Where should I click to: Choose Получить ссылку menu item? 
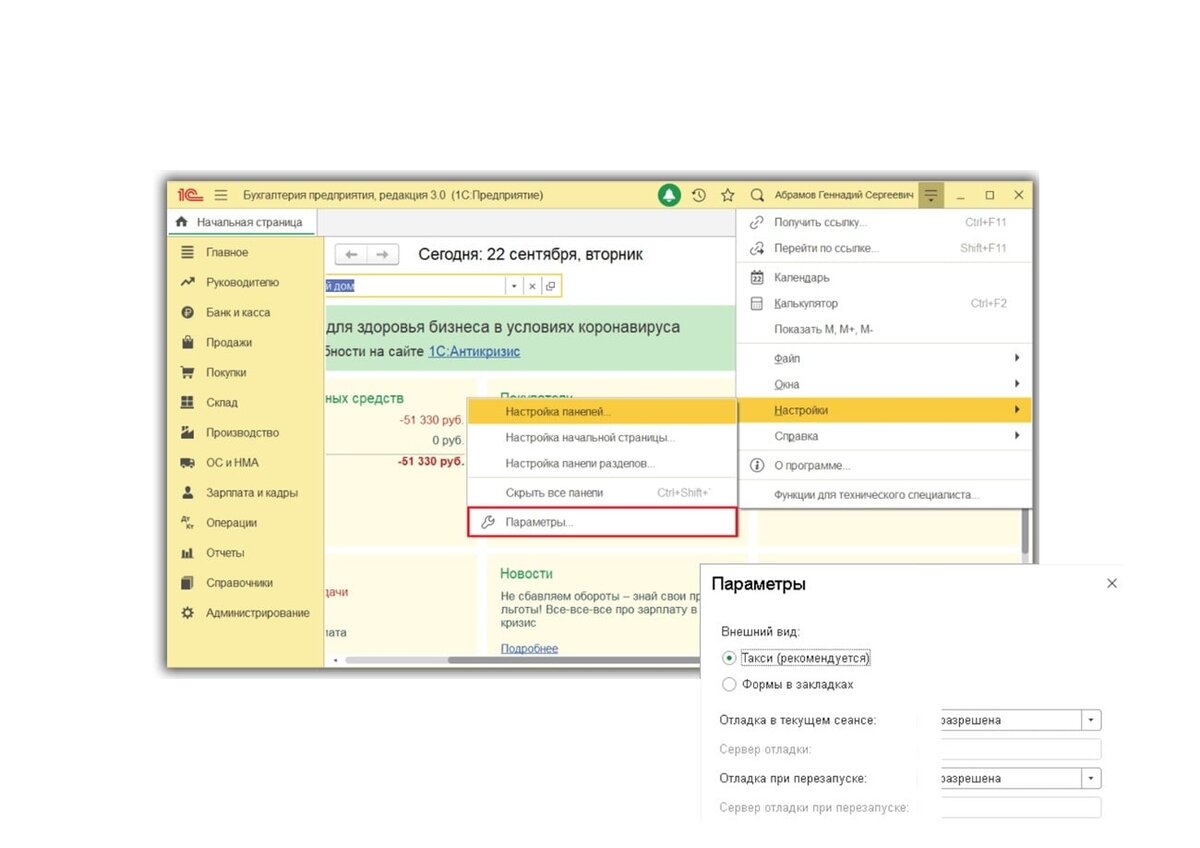click(x=884, y=222)
